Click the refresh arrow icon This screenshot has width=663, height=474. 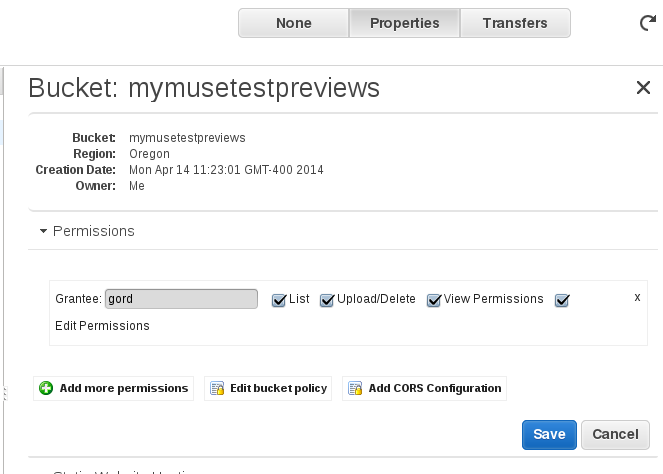(x=648, y=23)
